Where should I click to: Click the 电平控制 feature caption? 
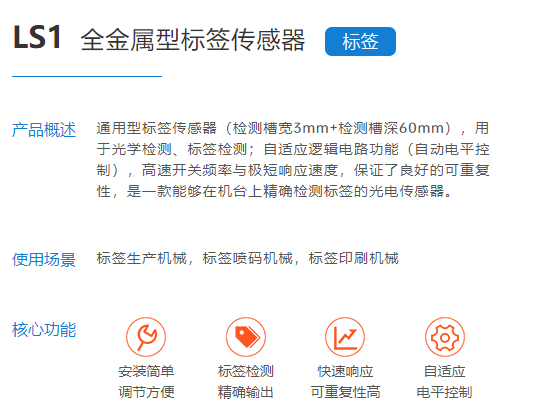click(x=445, y=392)
